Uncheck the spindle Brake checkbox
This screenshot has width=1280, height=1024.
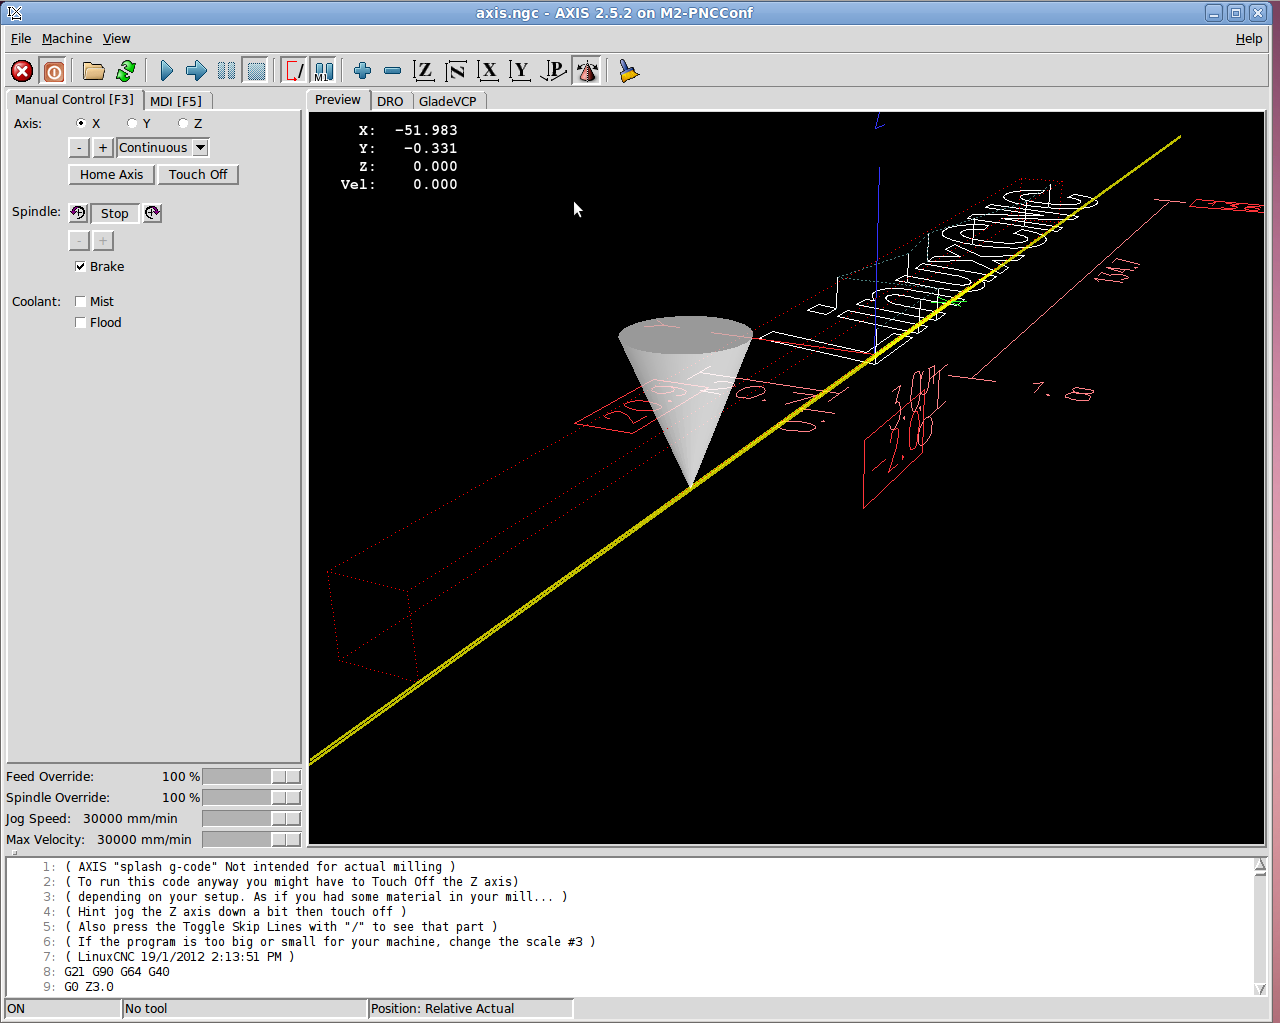pos(80,267)
